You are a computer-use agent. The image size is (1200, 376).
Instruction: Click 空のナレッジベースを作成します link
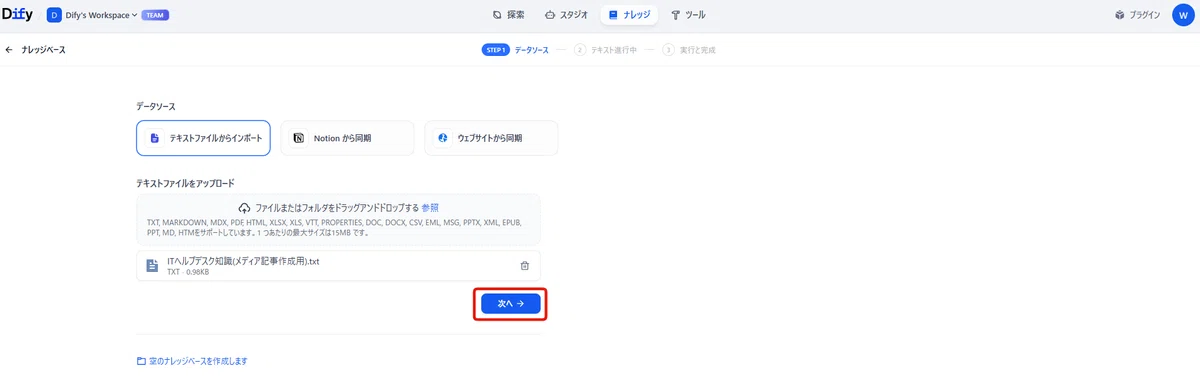tap(198, 360)
